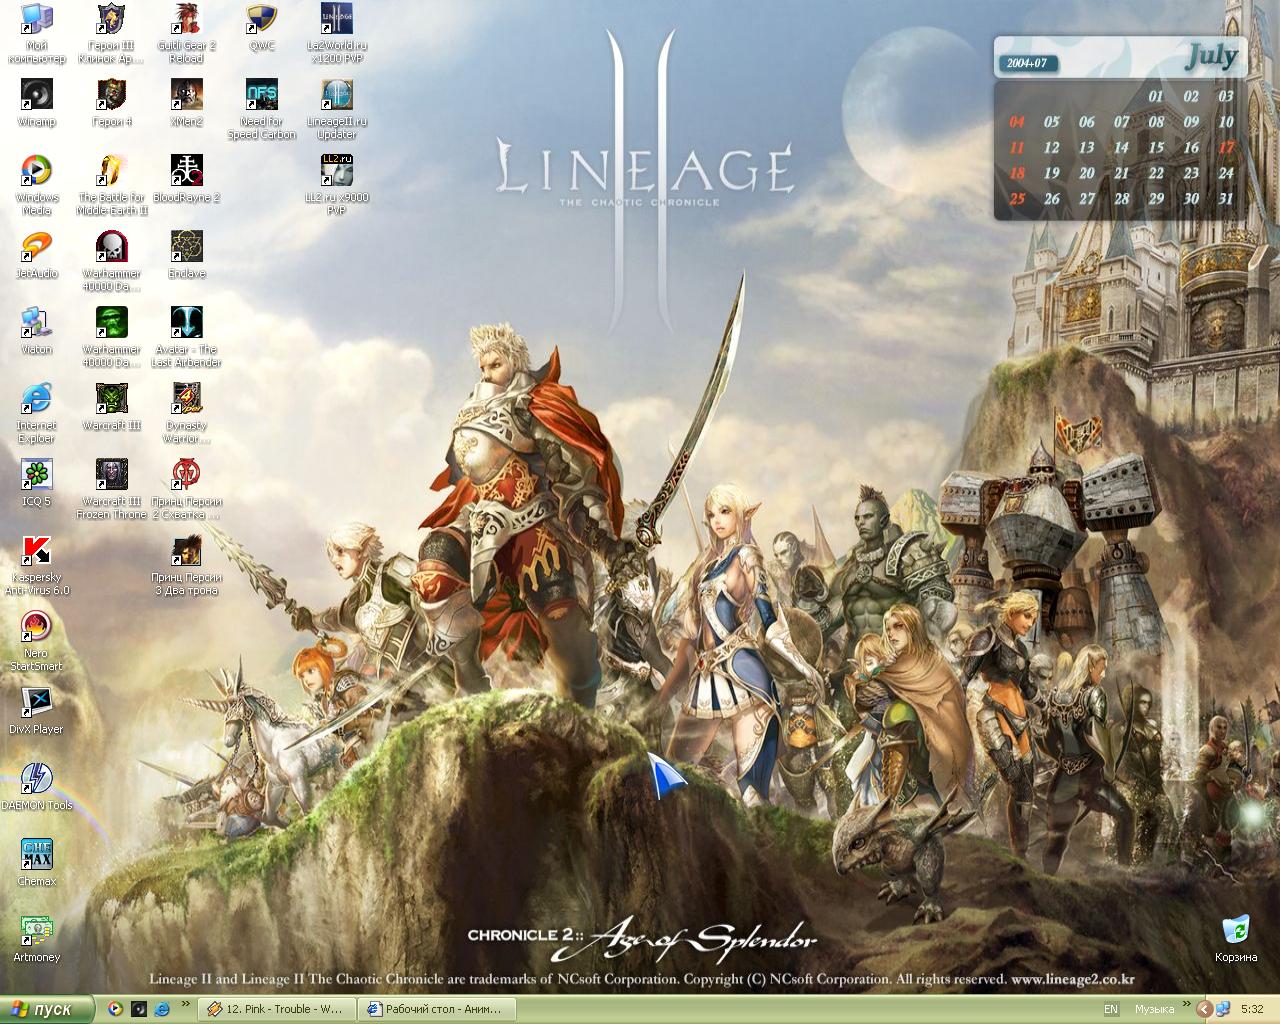
Task: Click the Герои 4 desktop shortcut
Action: click(x=111, y=103)
